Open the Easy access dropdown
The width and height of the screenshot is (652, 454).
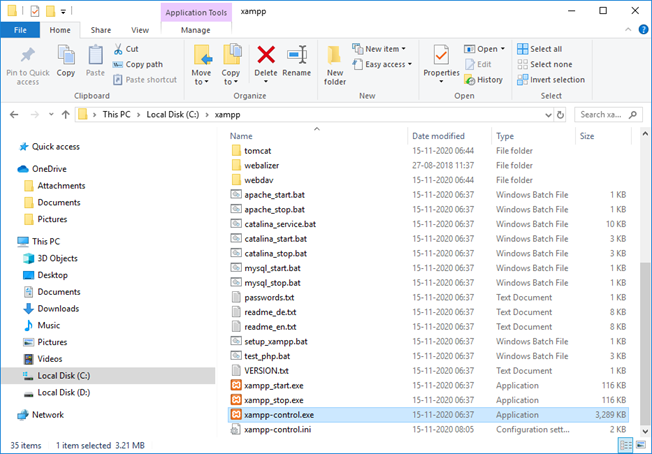click(x=382, y=64)
